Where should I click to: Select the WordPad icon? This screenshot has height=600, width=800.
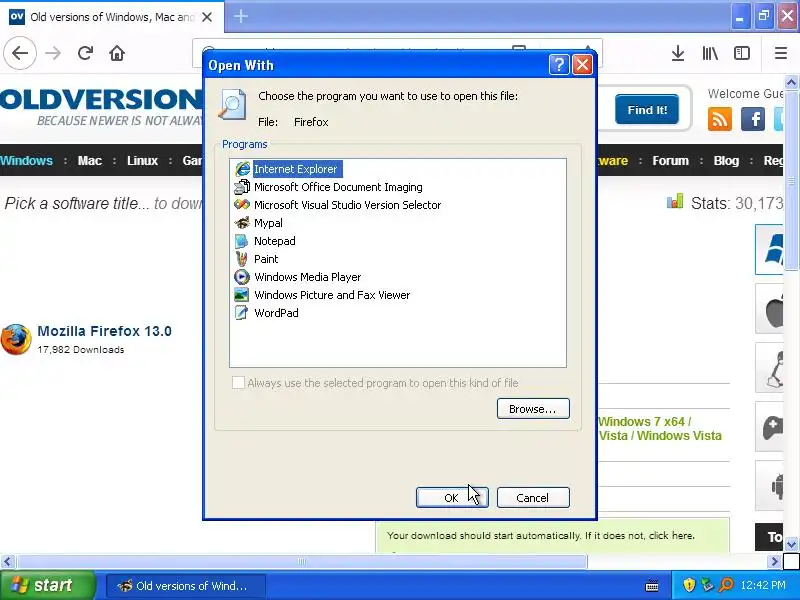pyautogui.click(x=242, y=313)
